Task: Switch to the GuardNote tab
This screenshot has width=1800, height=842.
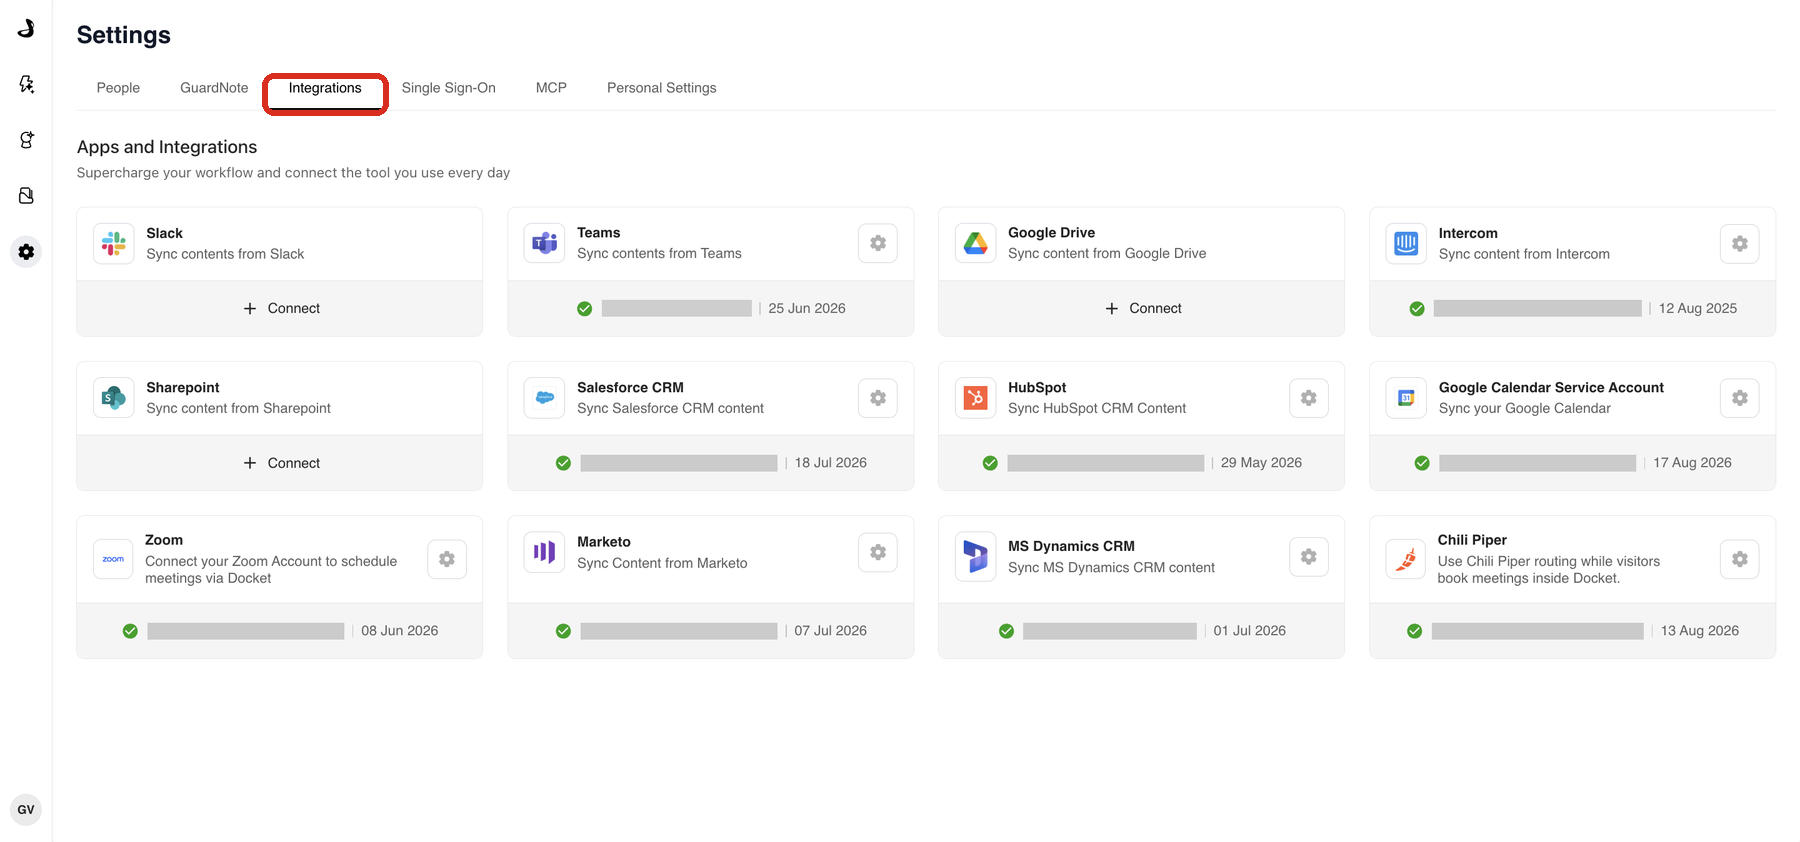Action: click(214, 88)
